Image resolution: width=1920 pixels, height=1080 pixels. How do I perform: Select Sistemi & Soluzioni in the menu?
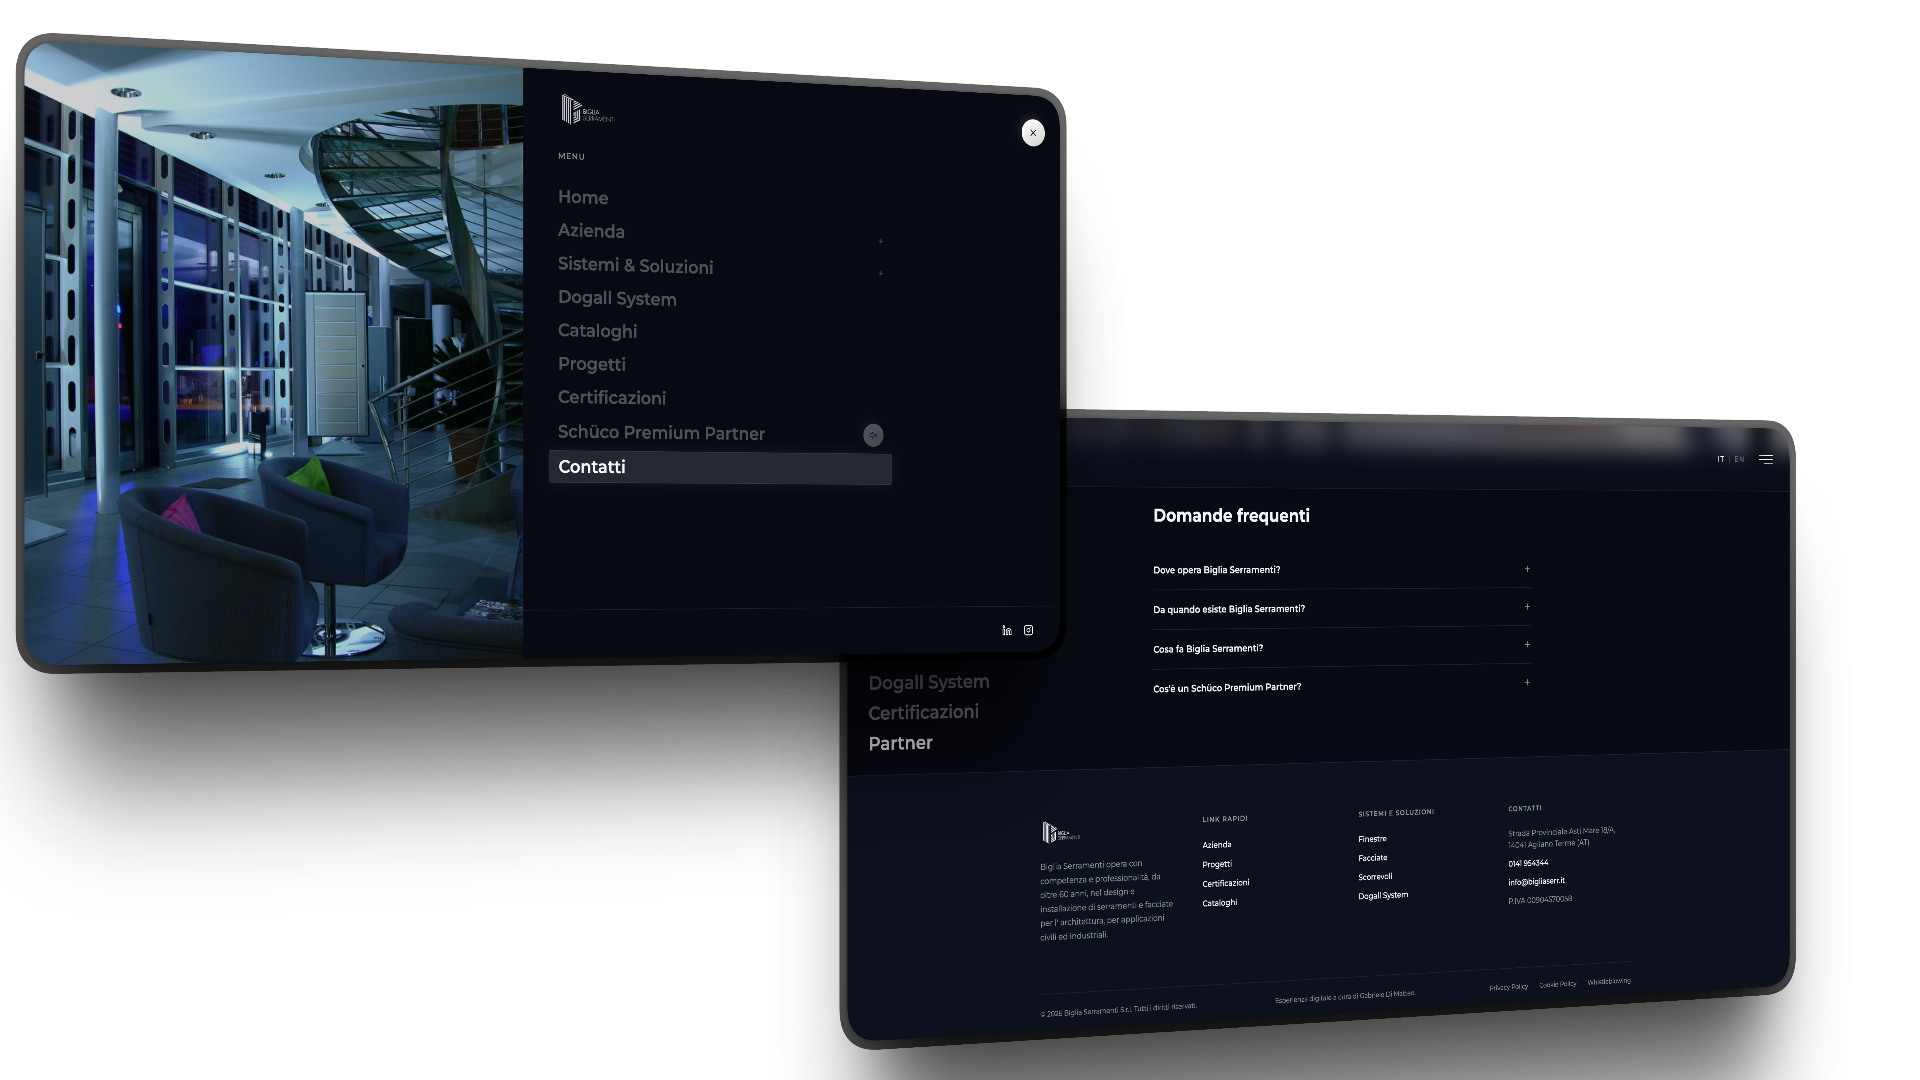tap(635, 266)
